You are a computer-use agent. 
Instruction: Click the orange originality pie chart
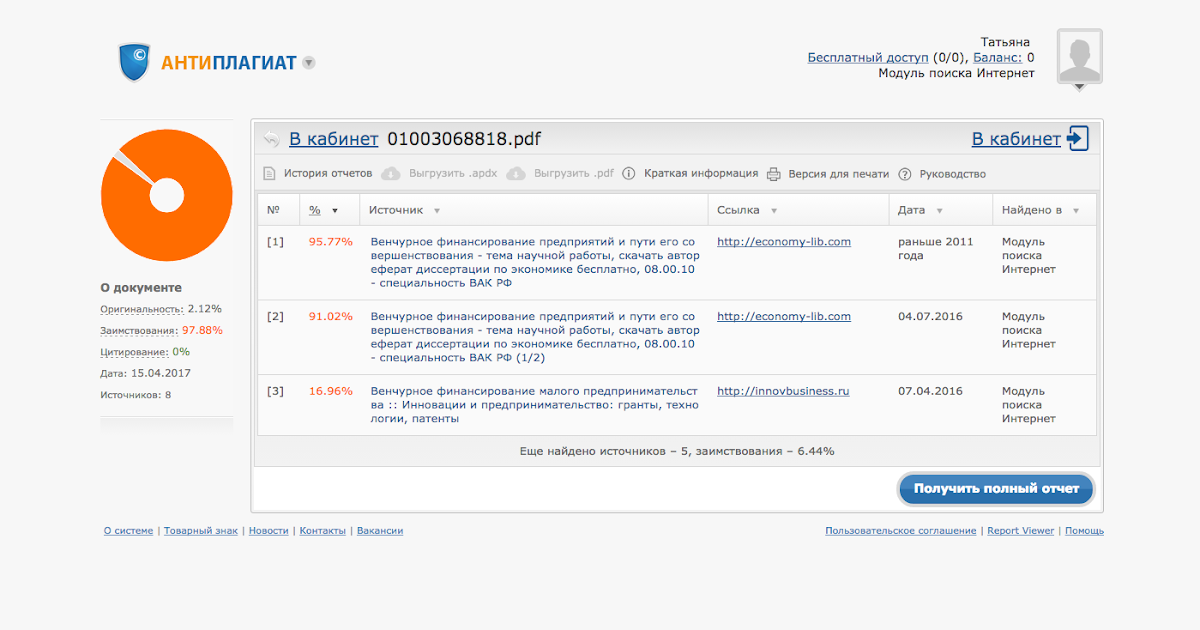click(x=166, y=195)
